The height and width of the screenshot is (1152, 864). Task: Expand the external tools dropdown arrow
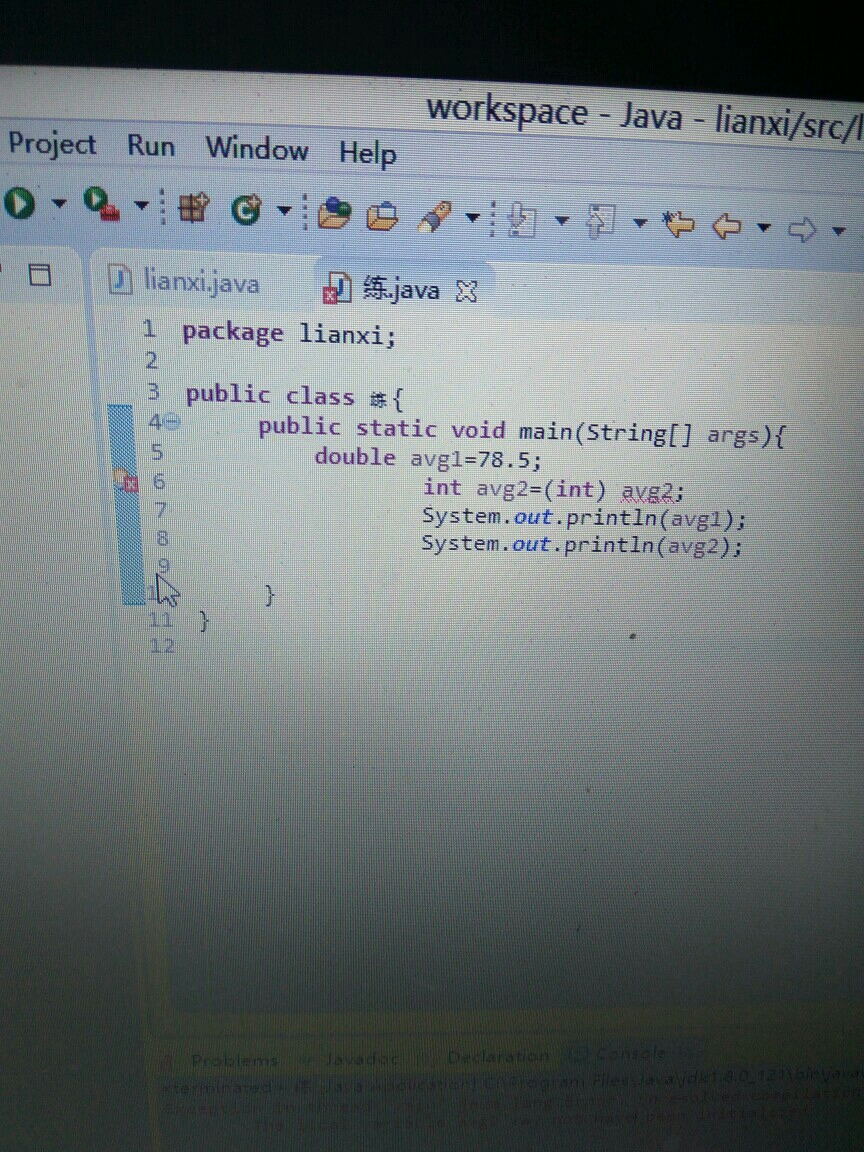141,205
